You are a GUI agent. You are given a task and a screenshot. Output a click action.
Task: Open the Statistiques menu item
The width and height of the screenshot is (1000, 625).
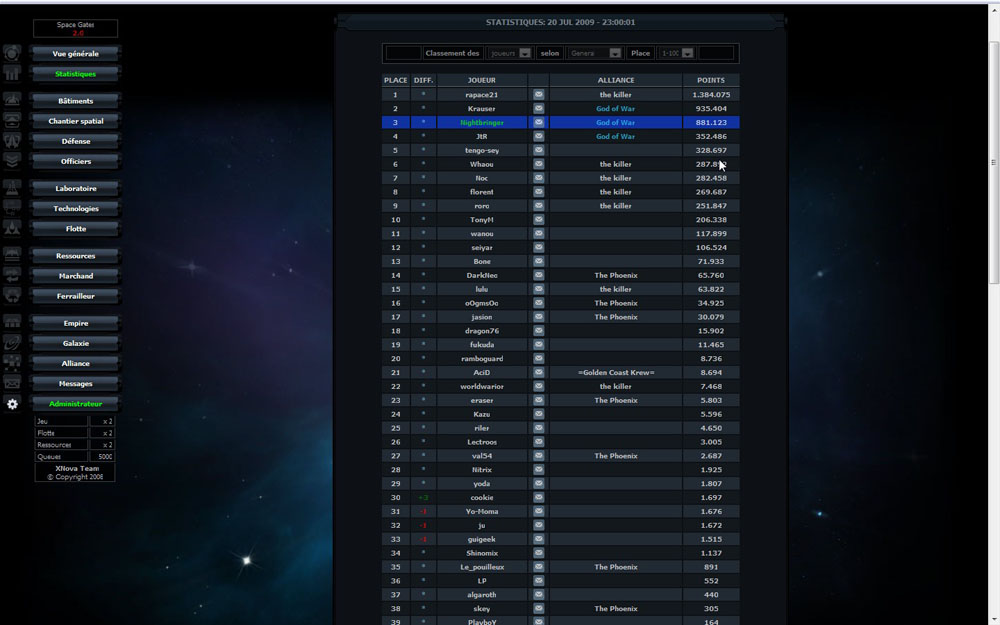pyautogui.click(x=75, y=74)
